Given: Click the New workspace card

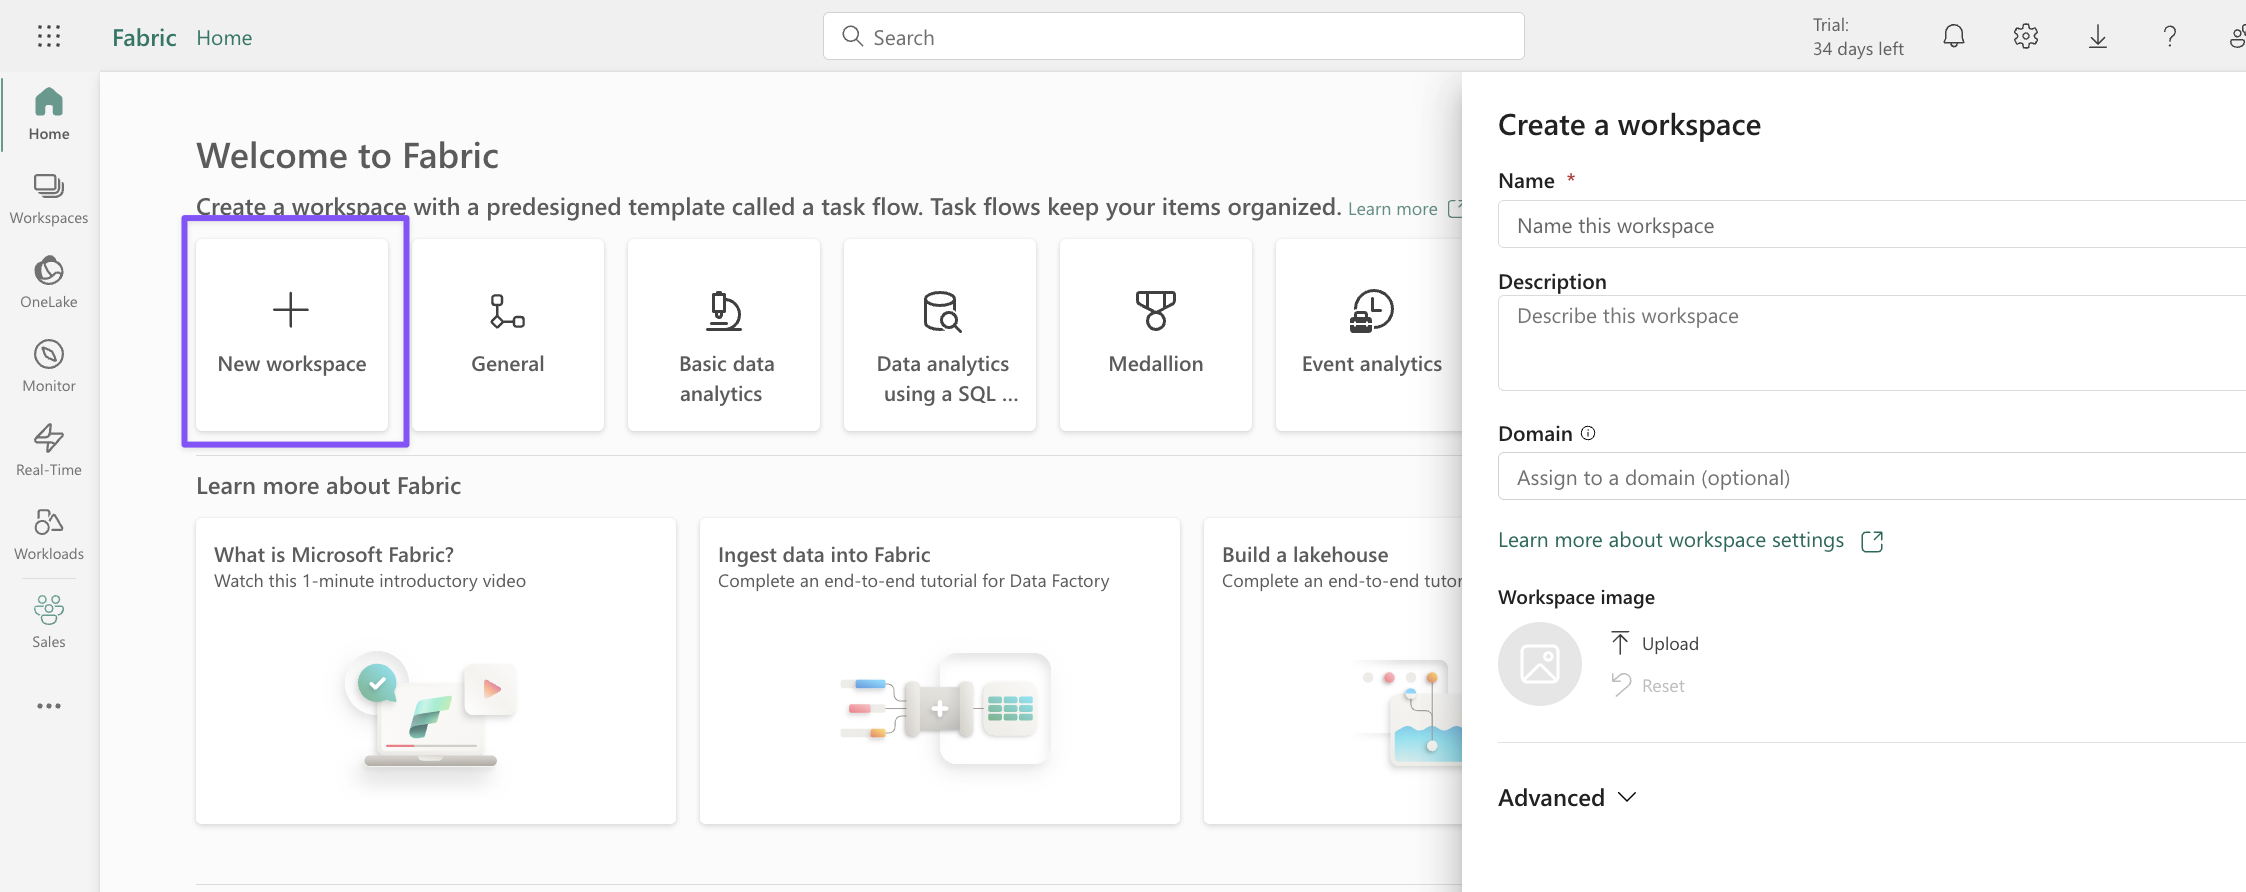Looking at the screenshot, I should tap(292, 335).
